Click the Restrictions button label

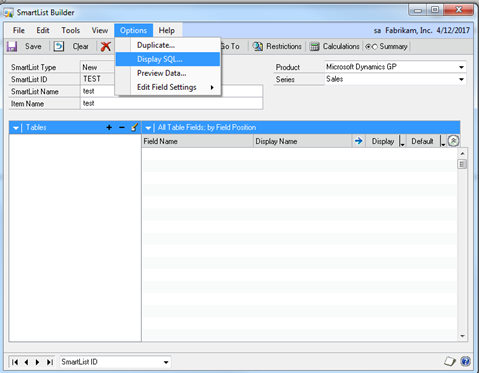click(x=284, y=46)
